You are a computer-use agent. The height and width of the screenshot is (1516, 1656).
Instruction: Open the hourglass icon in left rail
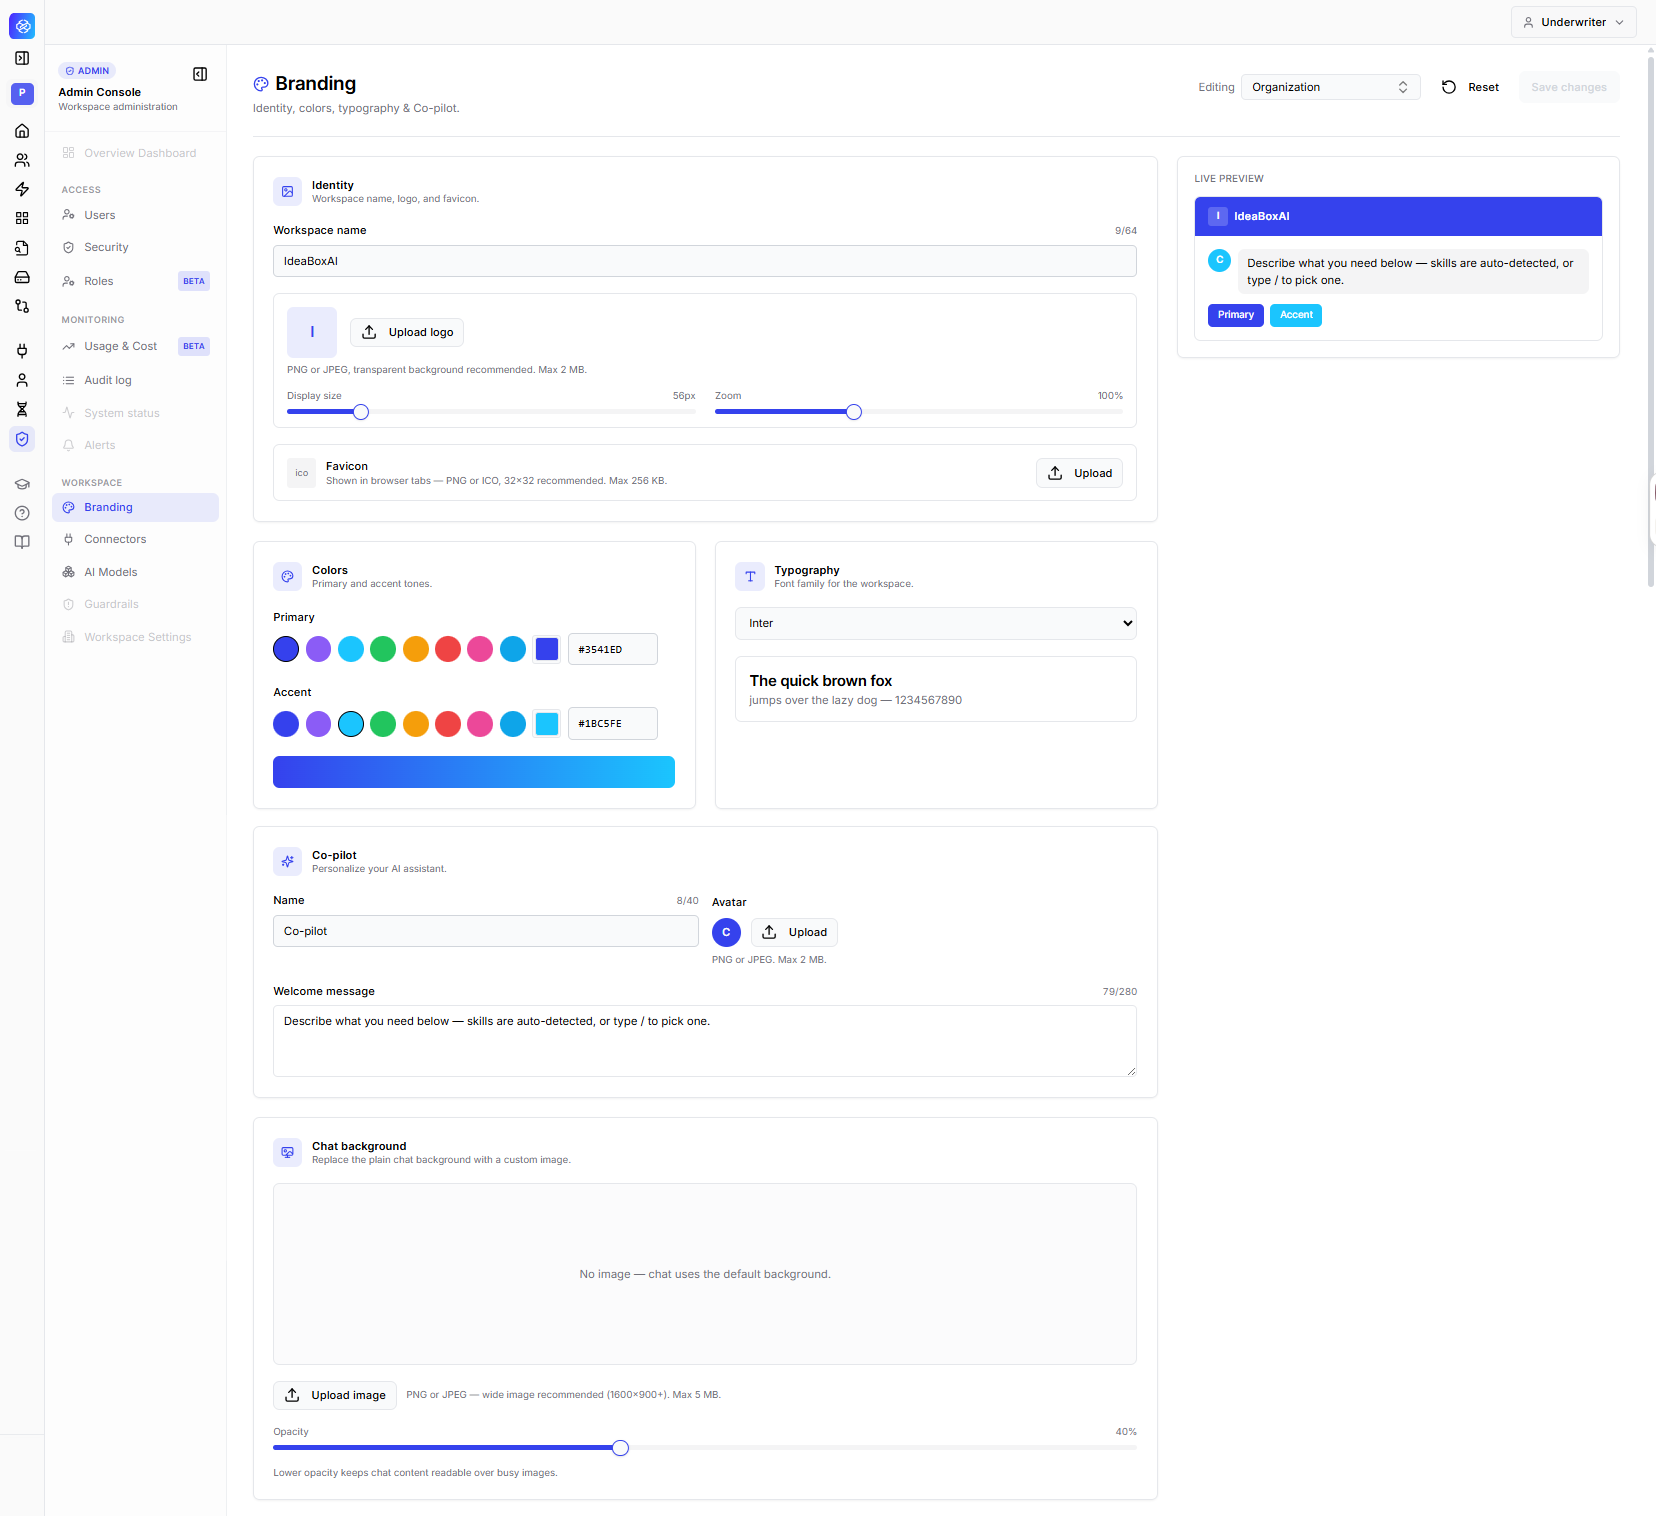22,409
